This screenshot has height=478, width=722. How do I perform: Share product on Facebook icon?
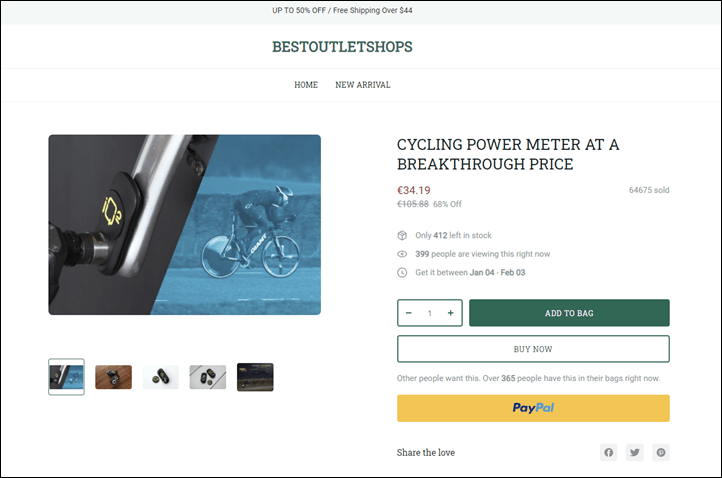click(x=608, y=452)
